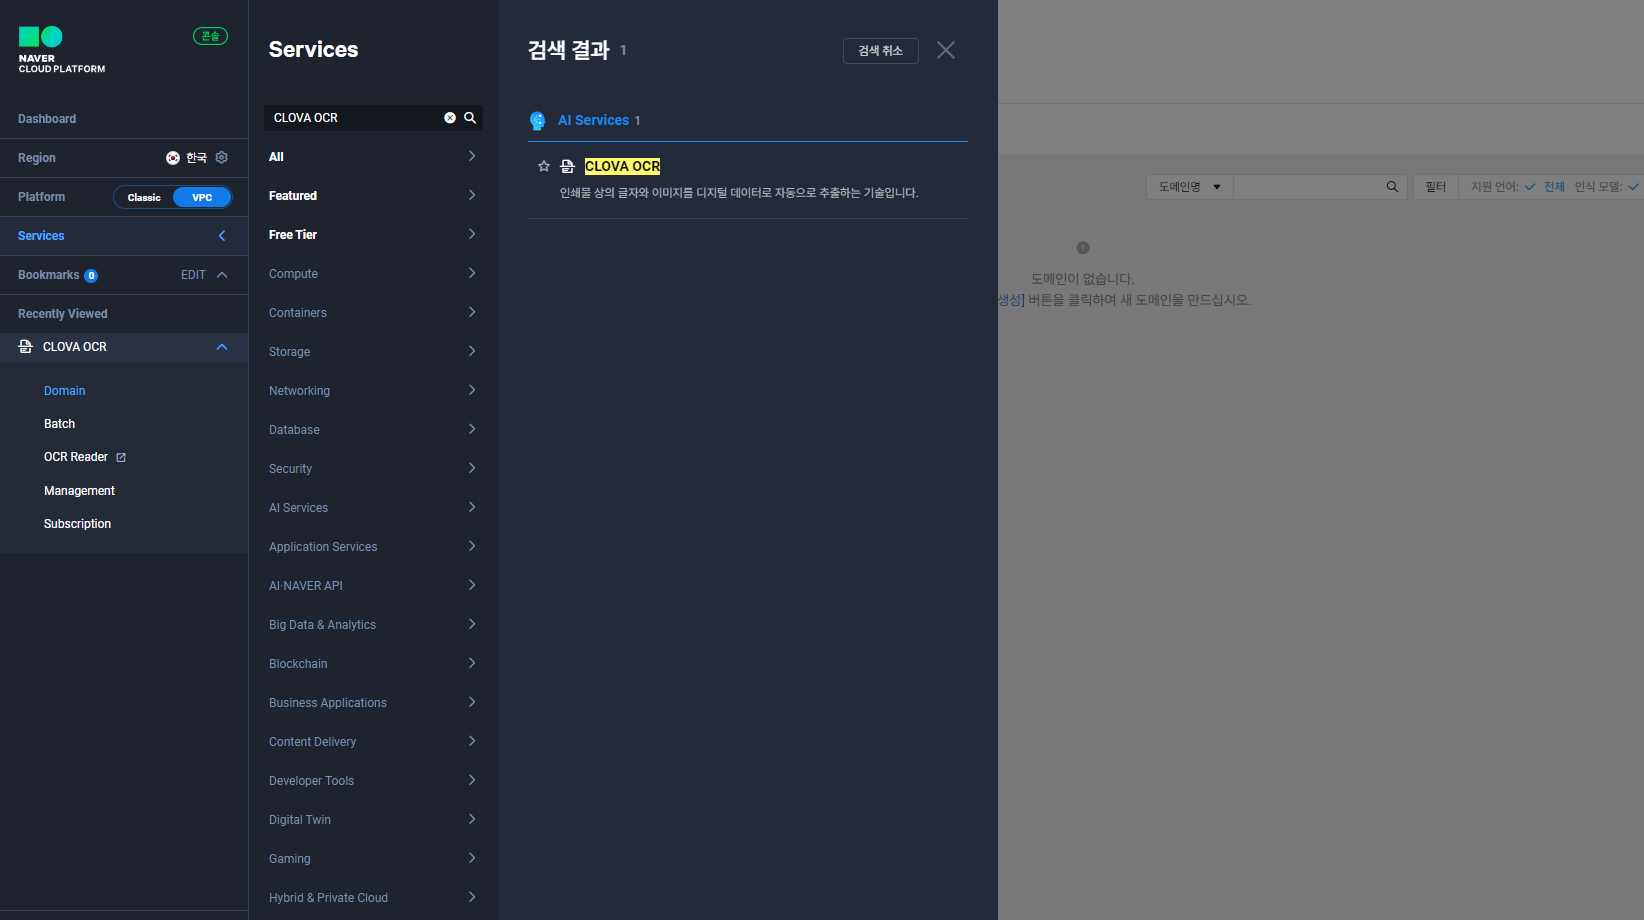Open Big Data & Analytics category
Viewport: 1644px width, 920px height.
pyautogui.click(x=373, y=625)
